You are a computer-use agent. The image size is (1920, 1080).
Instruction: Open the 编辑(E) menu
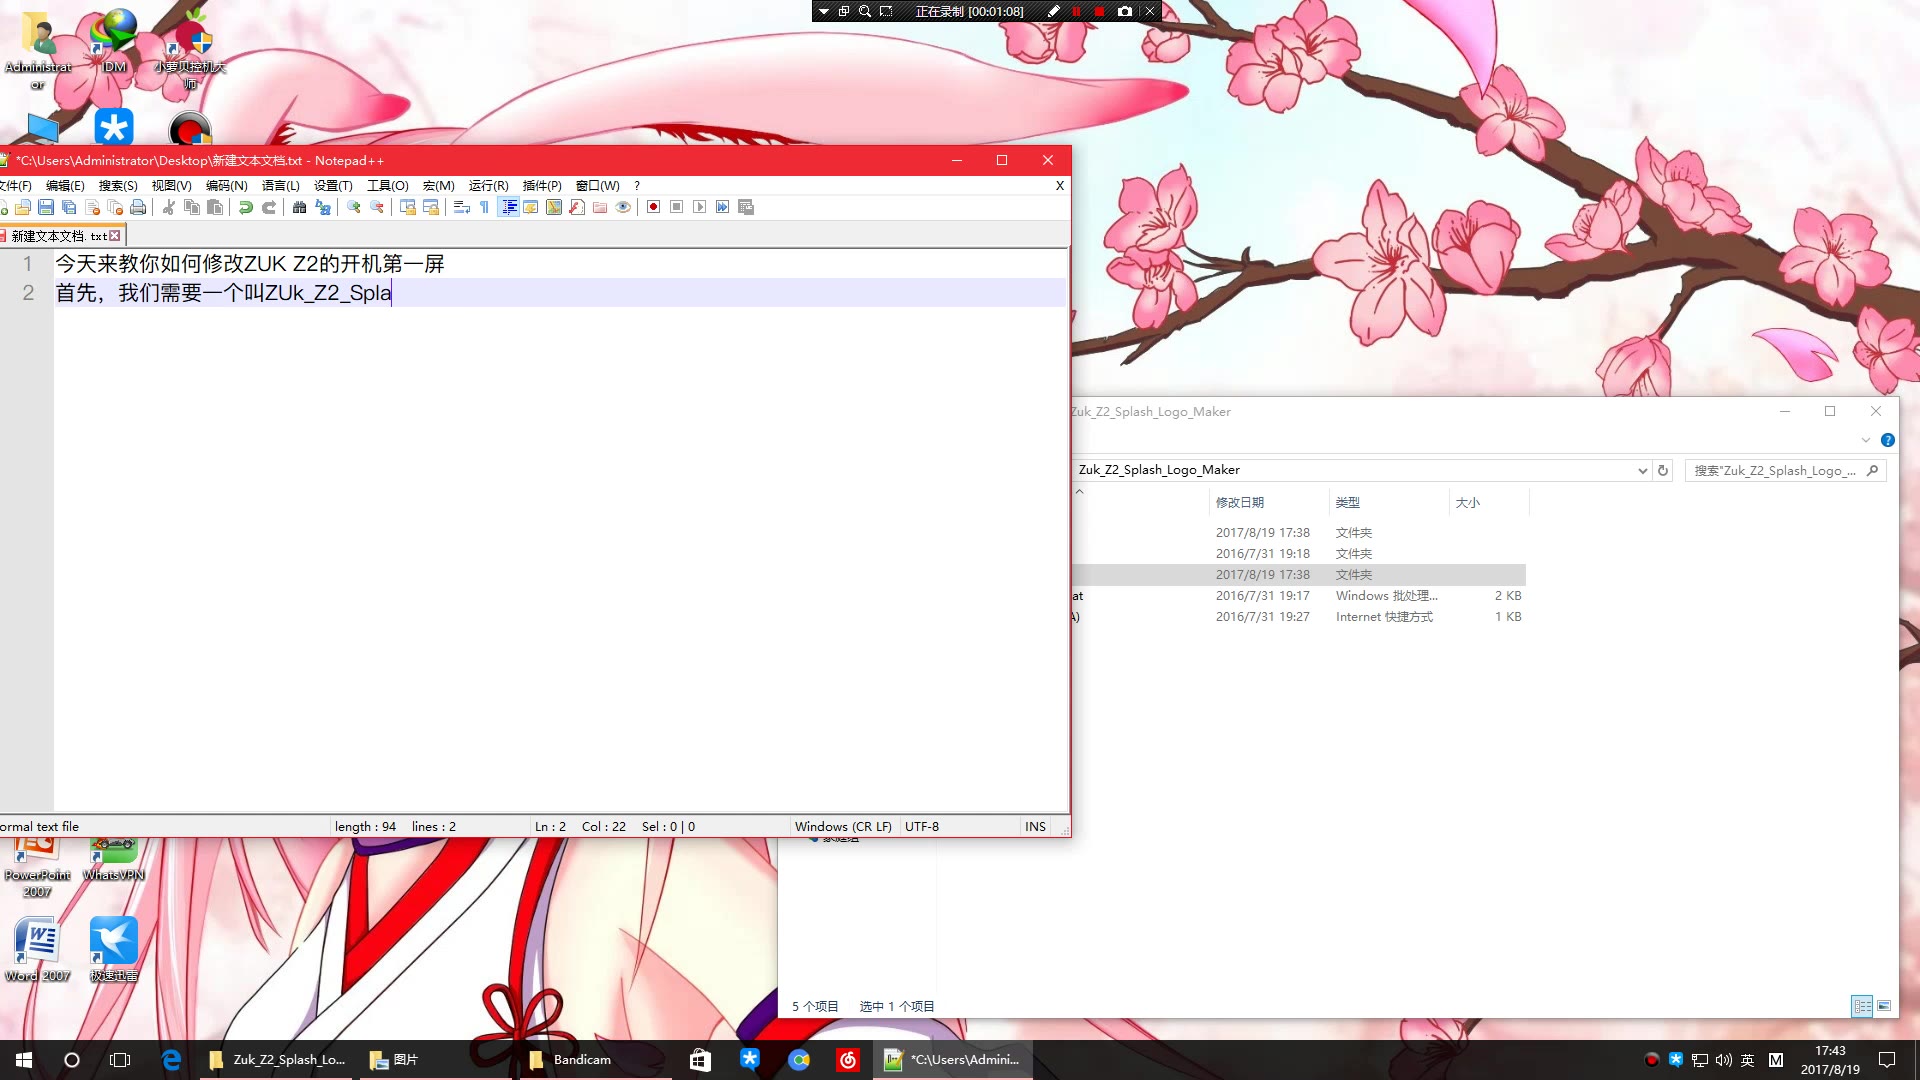65,186
